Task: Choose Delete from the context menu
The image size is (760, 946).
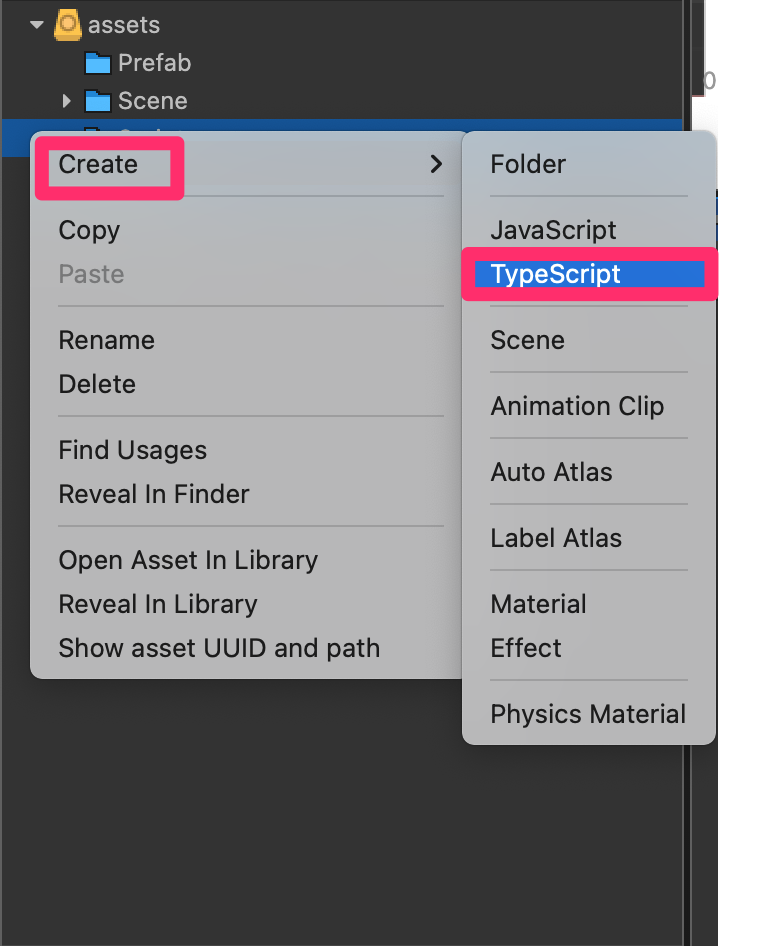Action: (x=97, y=384)
